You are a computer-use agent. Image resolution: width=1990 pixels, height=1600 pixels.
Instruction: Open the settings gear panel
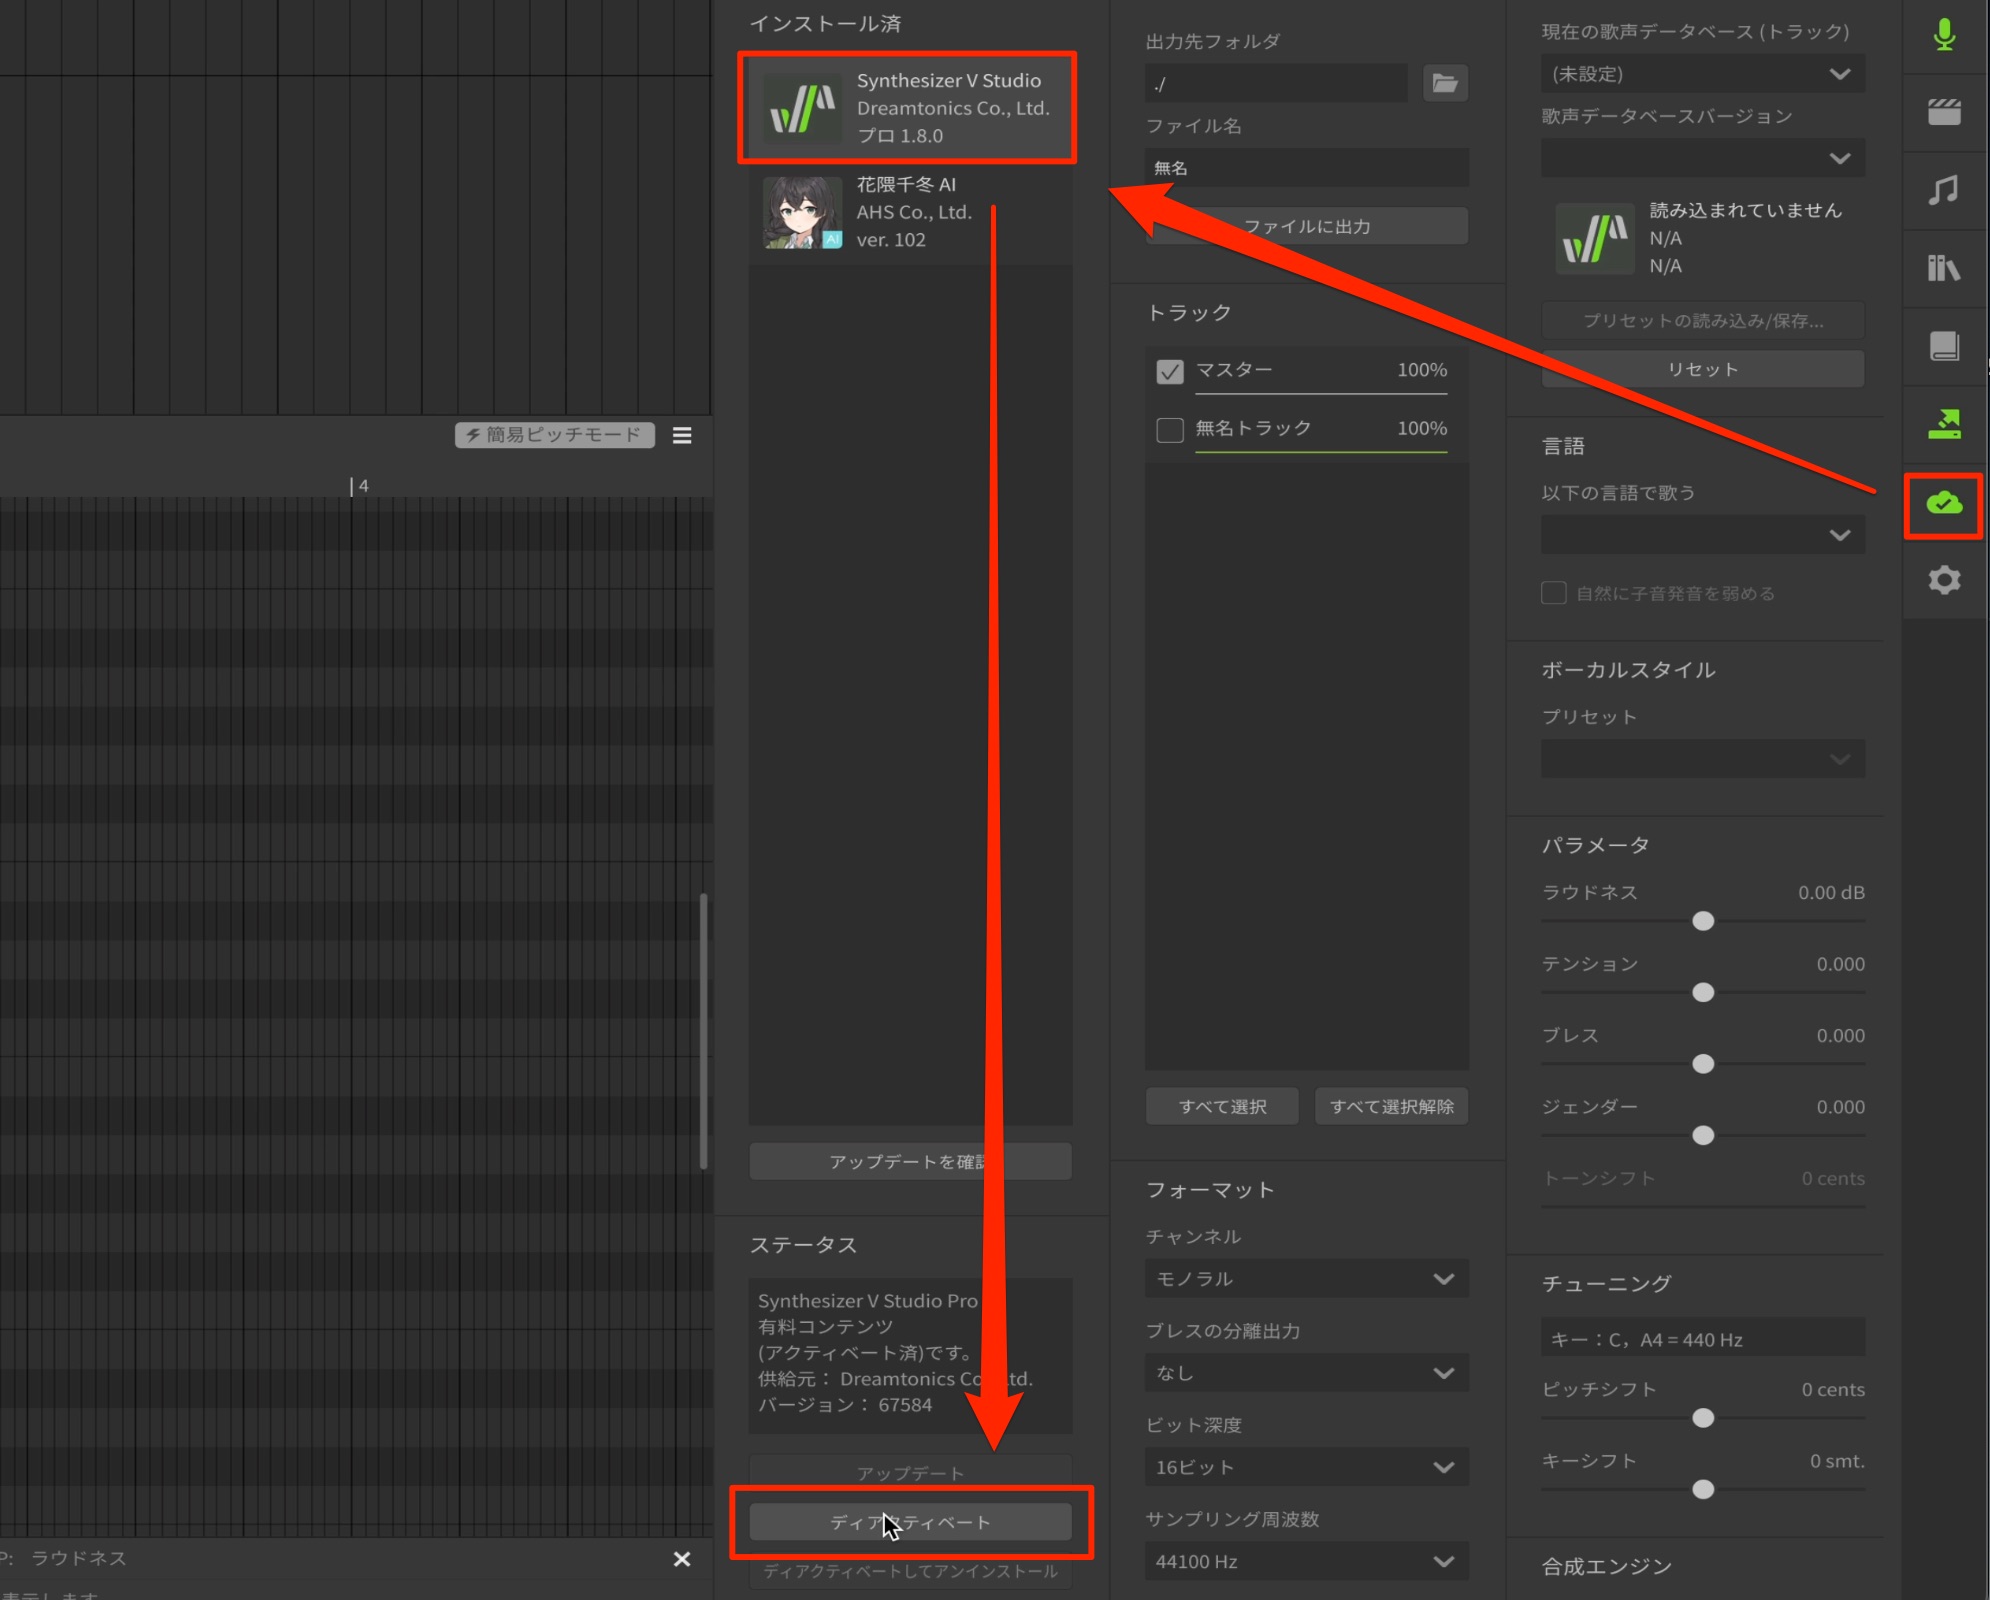[x=1943, y=580]
